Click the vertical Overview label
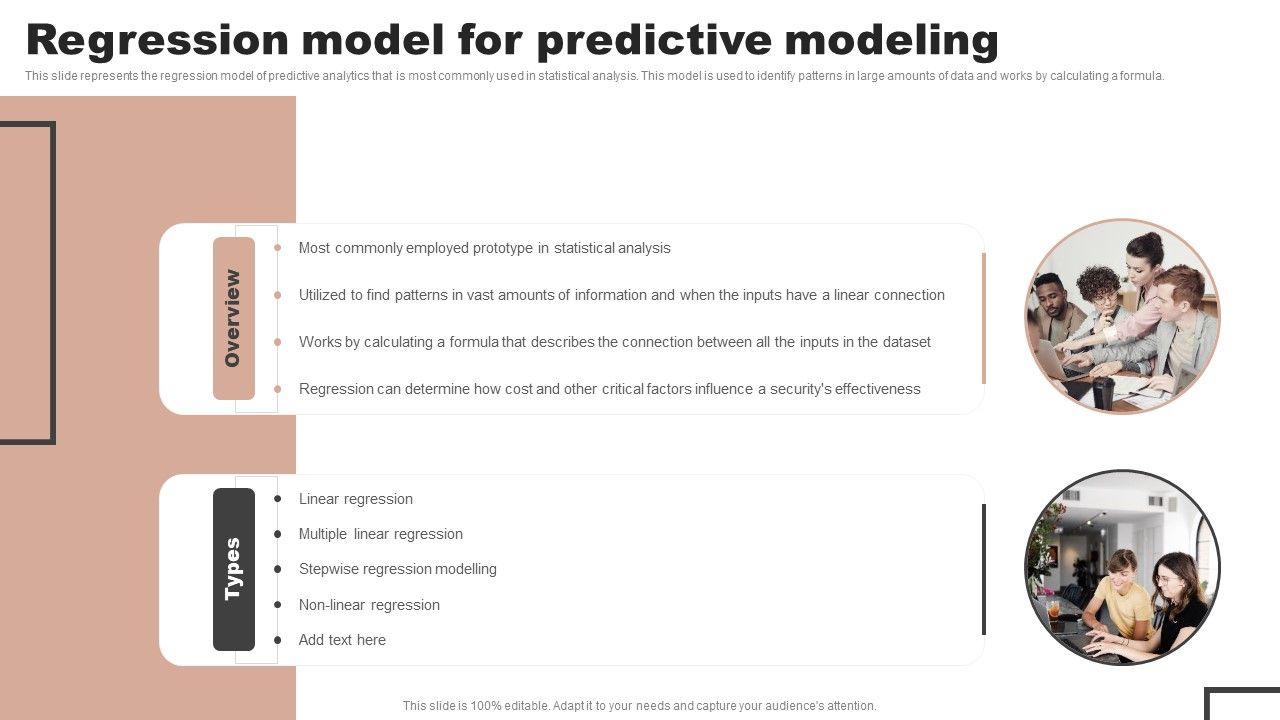Viewport: 1280px width, 720px height. (233, 318)
